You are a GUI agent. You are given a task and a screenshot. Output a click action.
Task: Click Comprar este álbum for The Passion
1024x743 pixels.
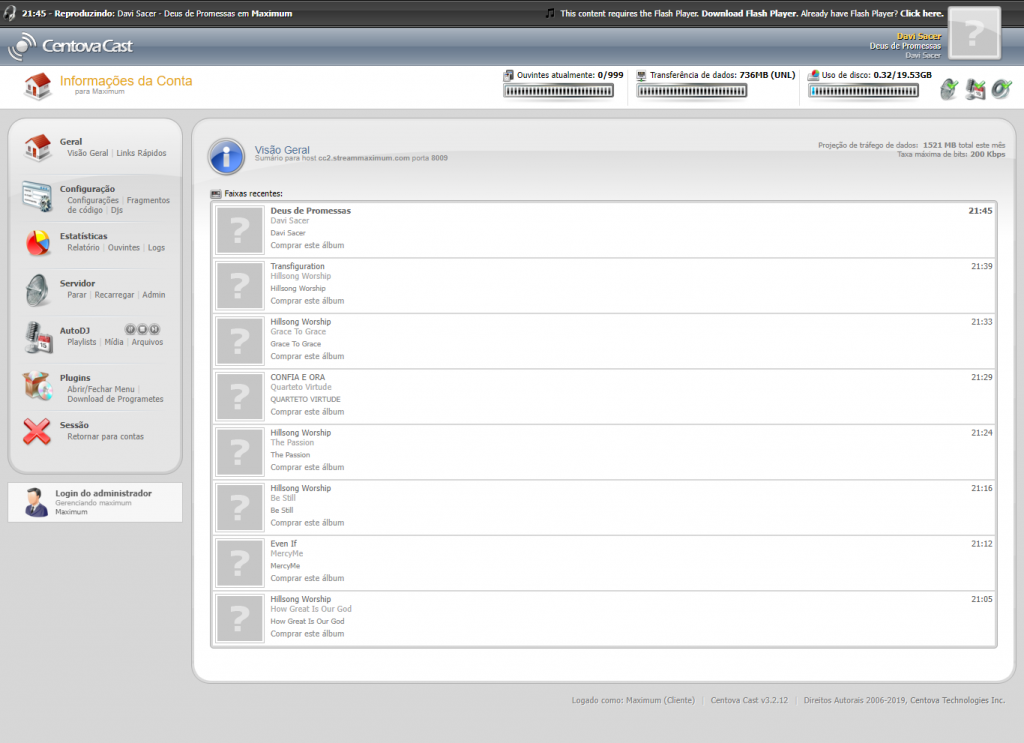307,467
